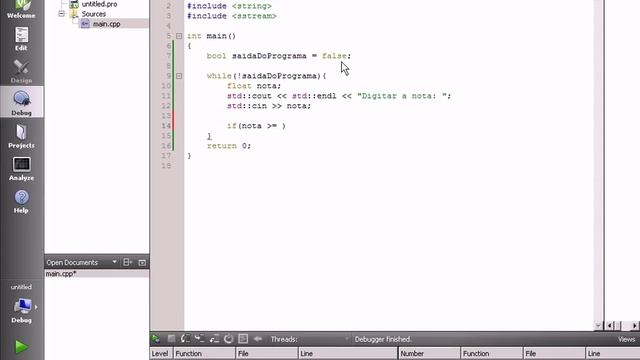
Task: Click the "Digitar a nota: " string
Action: (x=401, y=96)
